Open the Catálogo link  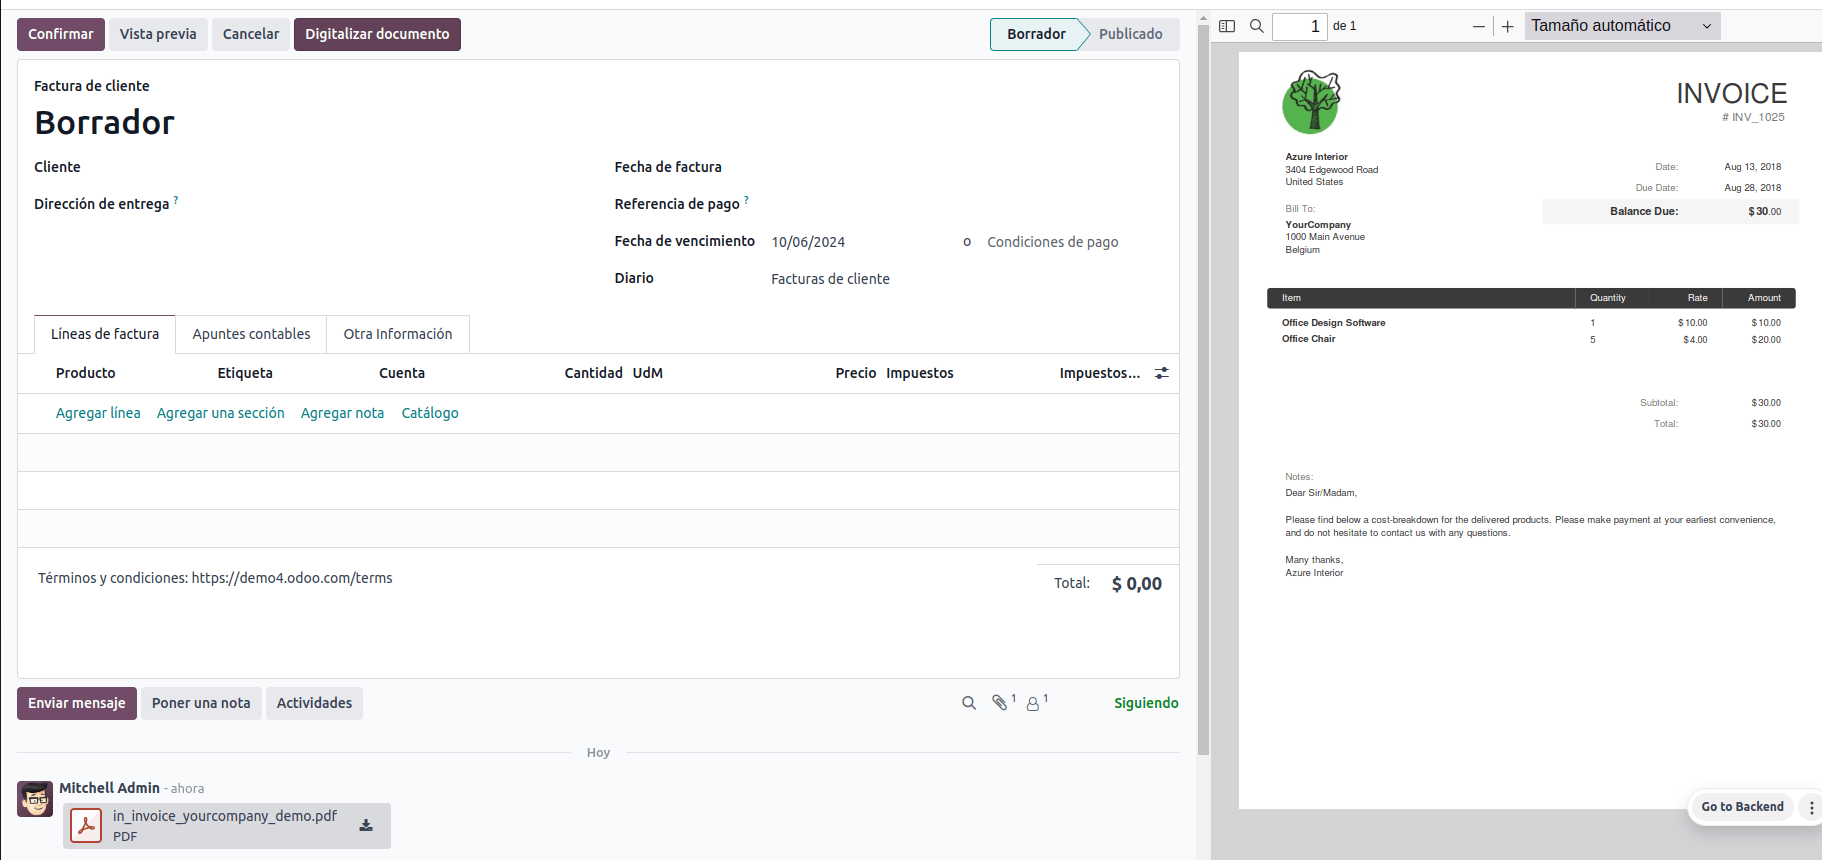430,413
